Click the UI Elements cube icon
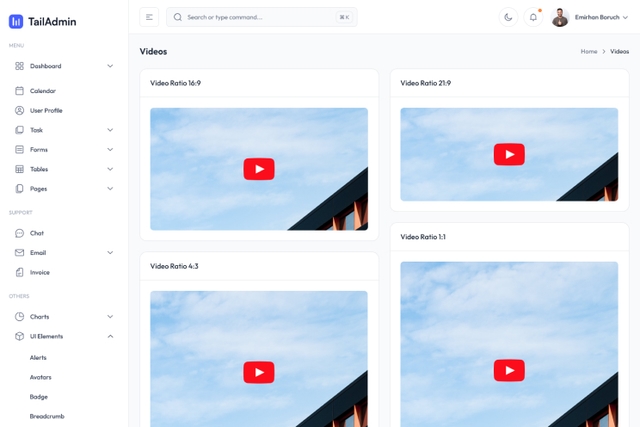 (x=19, y=336)
